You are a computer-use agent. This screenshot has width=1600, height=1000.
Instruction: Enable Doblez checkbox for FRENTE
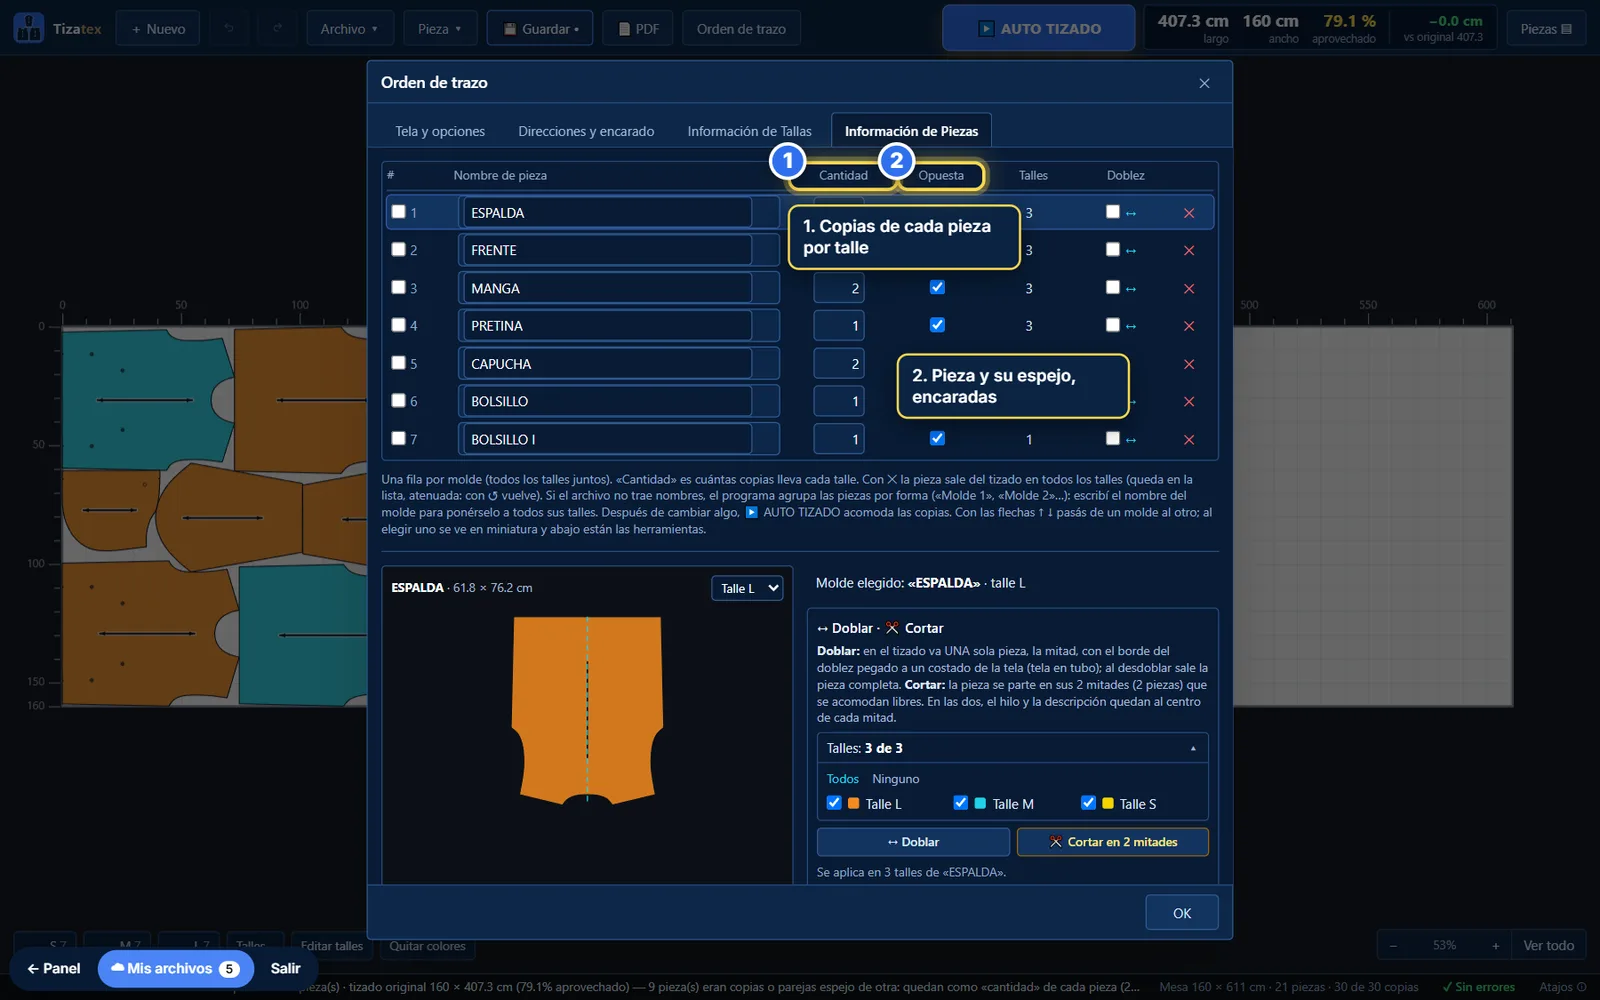(1113, 249)
